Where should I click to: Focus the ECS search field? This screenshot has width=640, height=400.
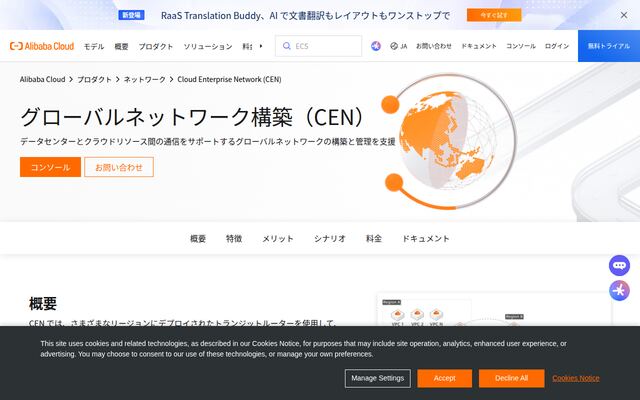[318, 46]
